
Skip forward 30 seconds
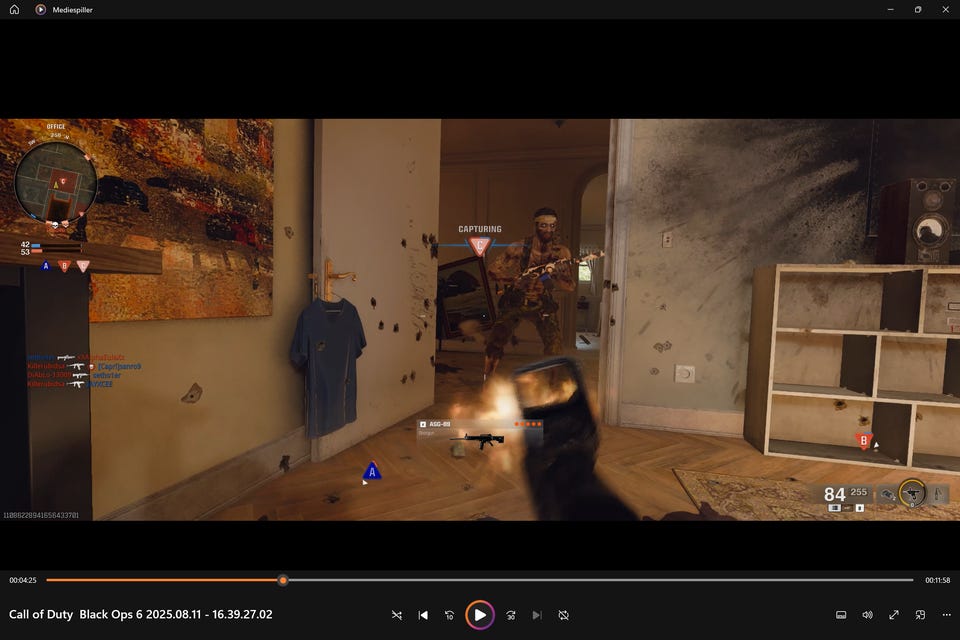[x=511, y=615]
